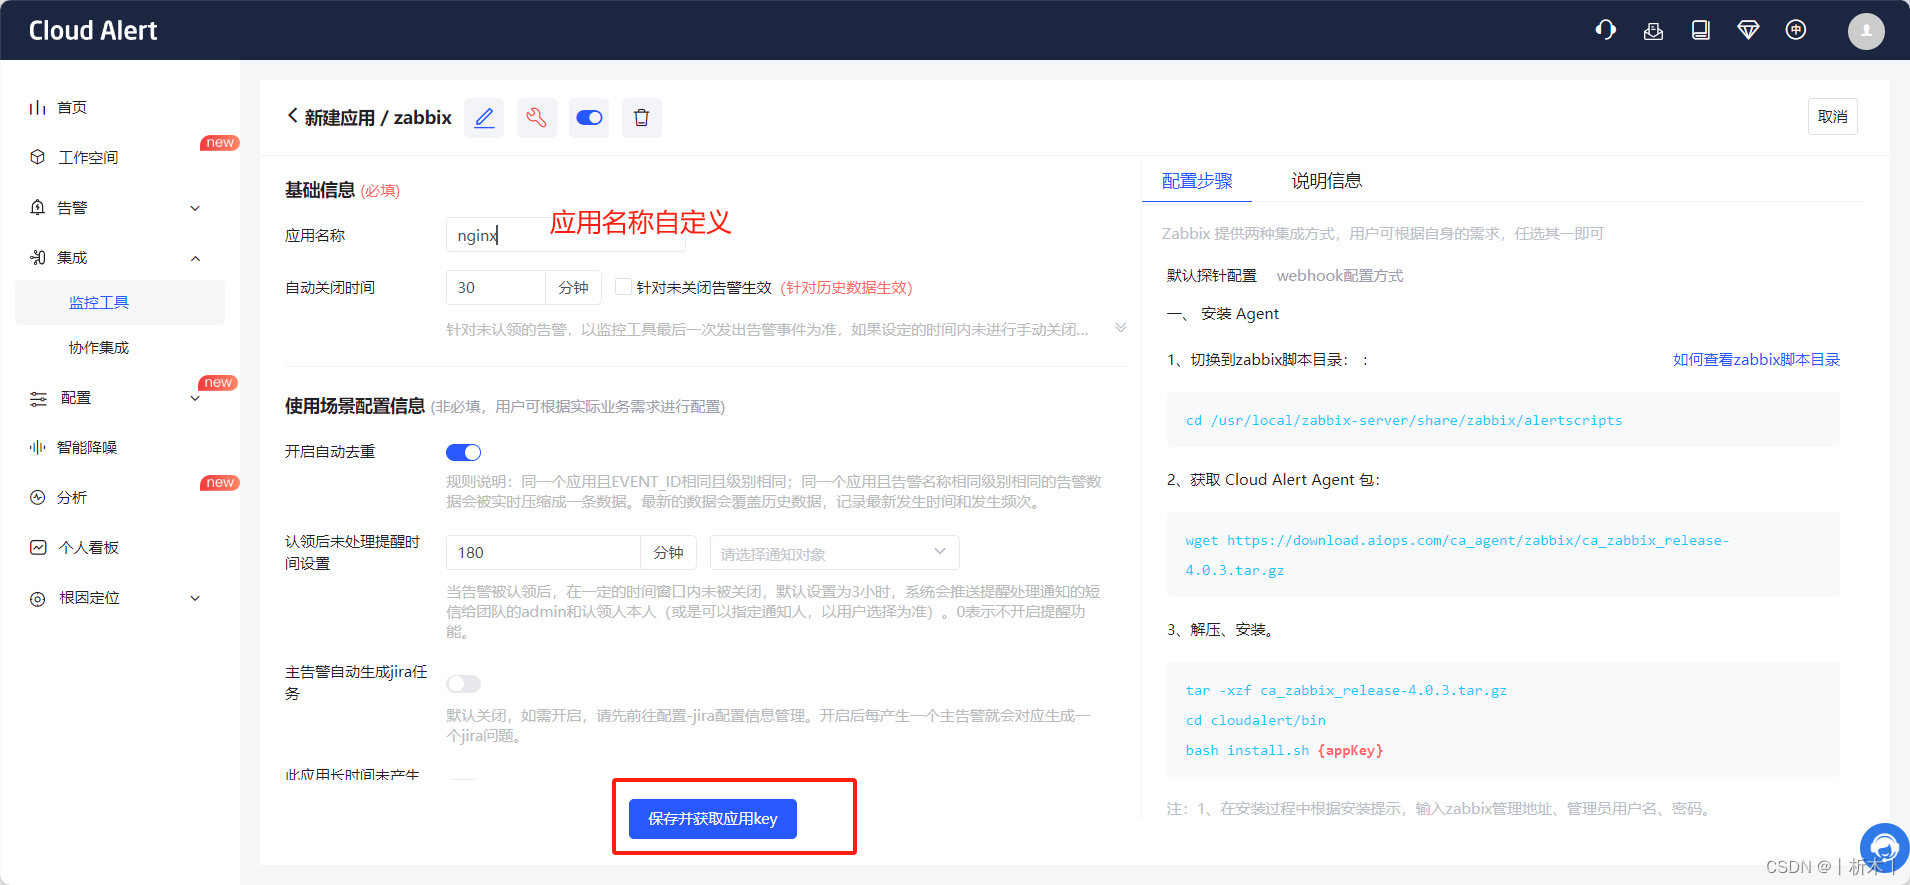Click the wget download command code block
The height and width of the screenshot is (885, 1910).
click(1503, 554)
